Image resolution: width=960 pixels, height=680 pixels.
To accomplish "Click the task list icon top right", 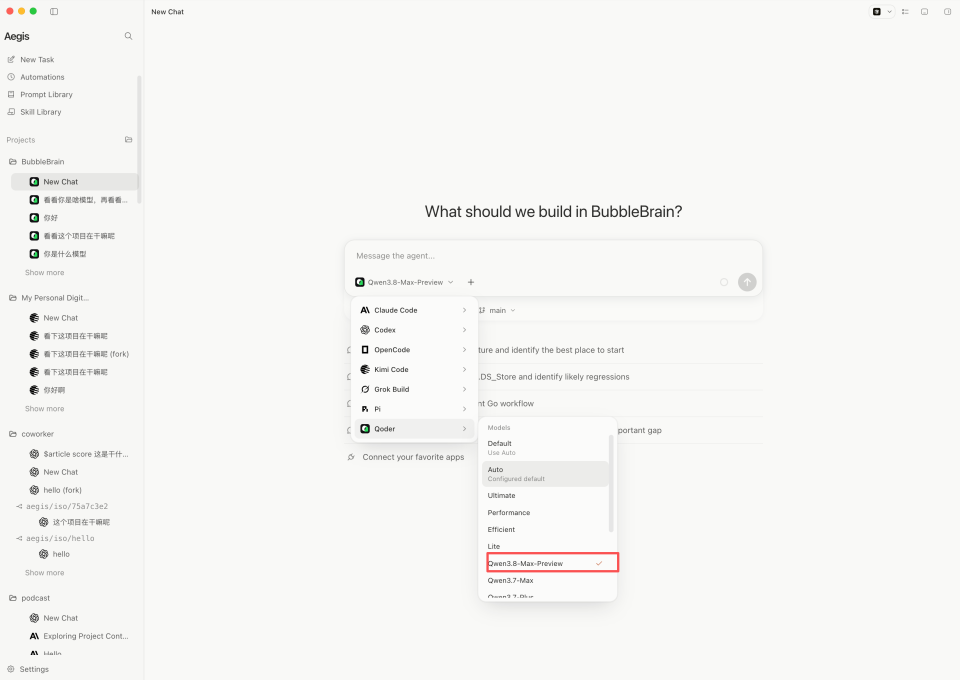I will (905, 12).
